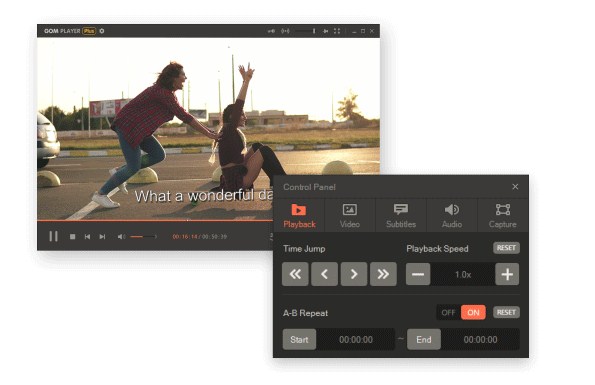Click the Start time field 00:00:00

point(356,339)
